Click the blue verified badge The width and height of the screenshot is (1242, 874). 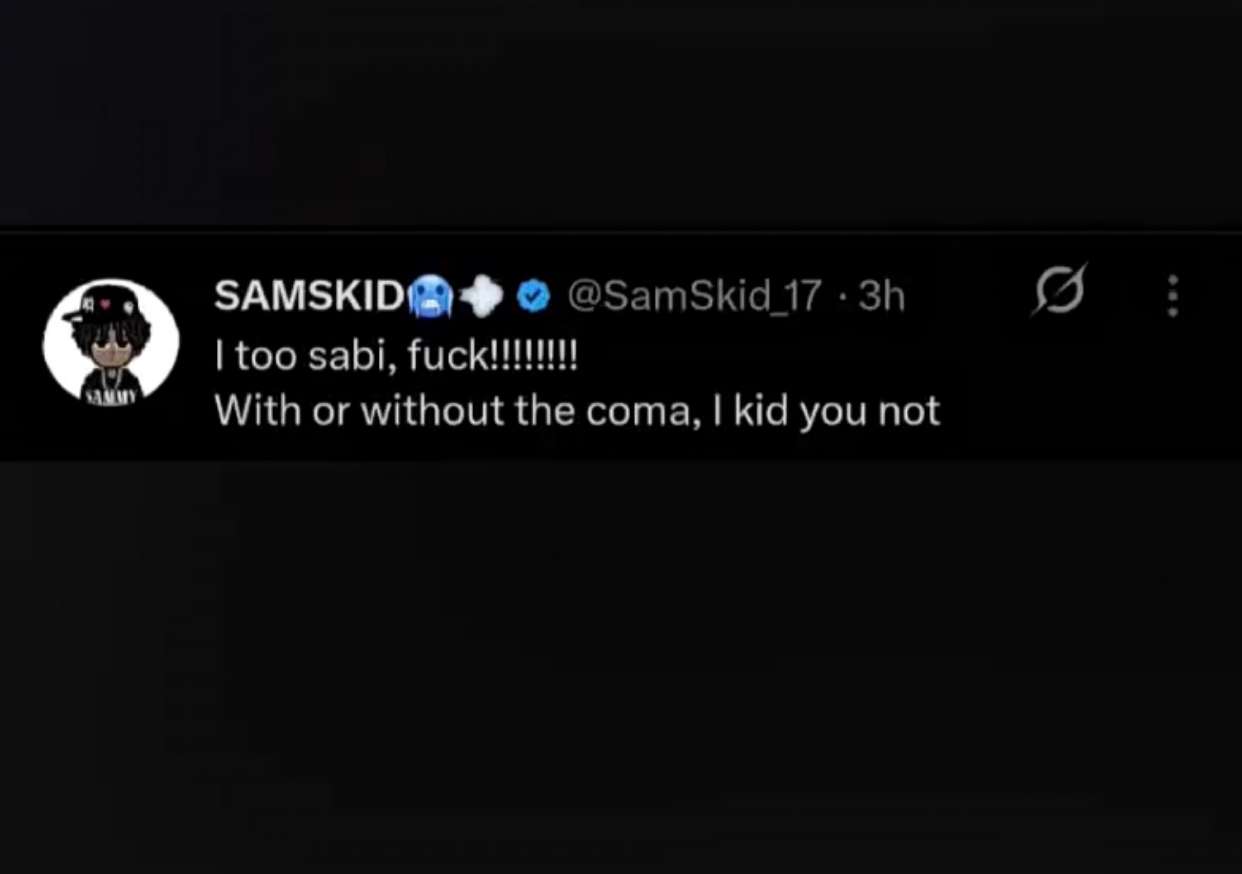tap(535, 296)
